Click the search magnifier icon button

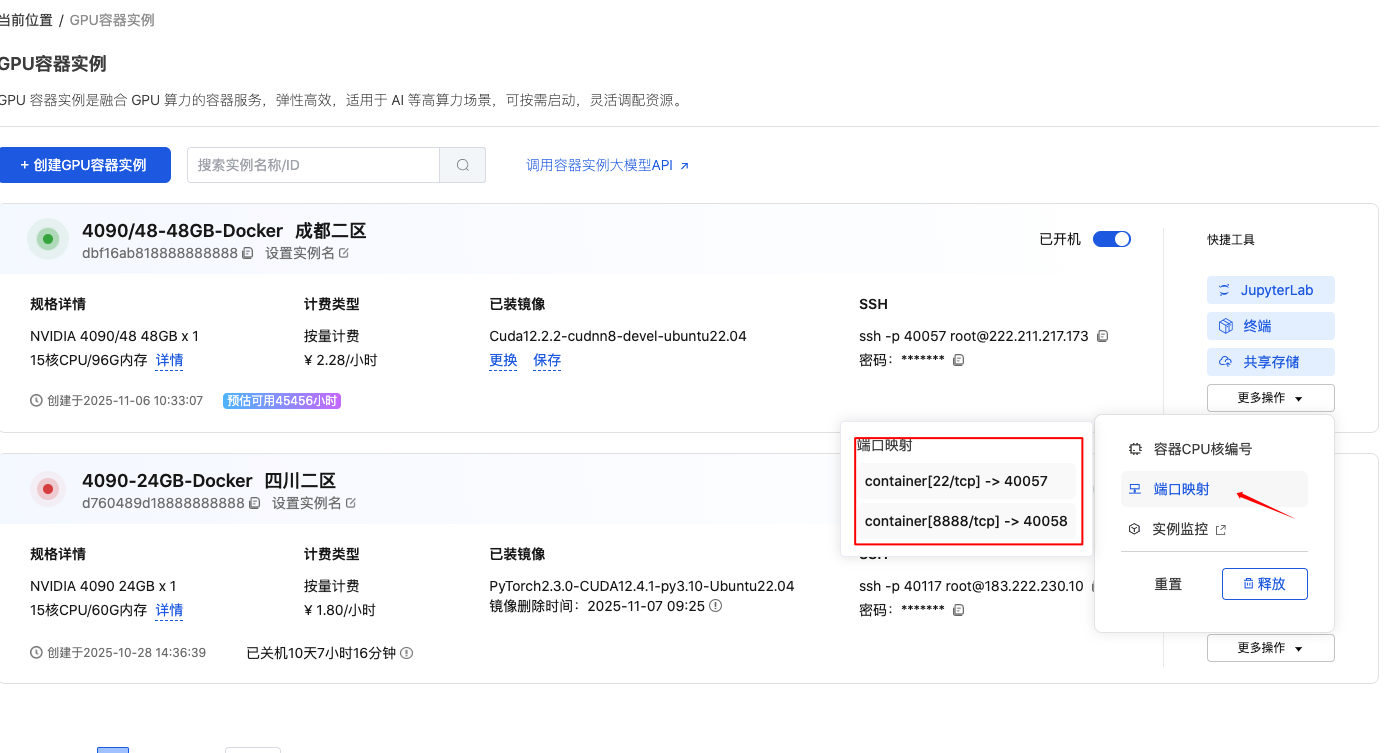[x=462, y=165]
